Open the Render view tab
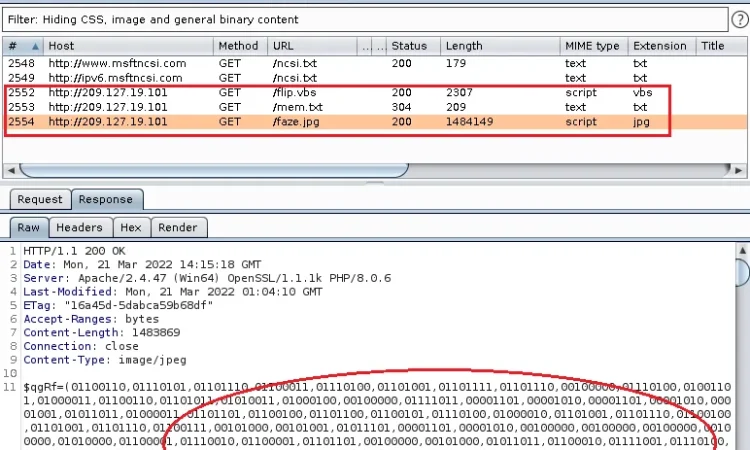Image resolution: width=750 pixels, height=450 pixels. click(x=178, y=228)
